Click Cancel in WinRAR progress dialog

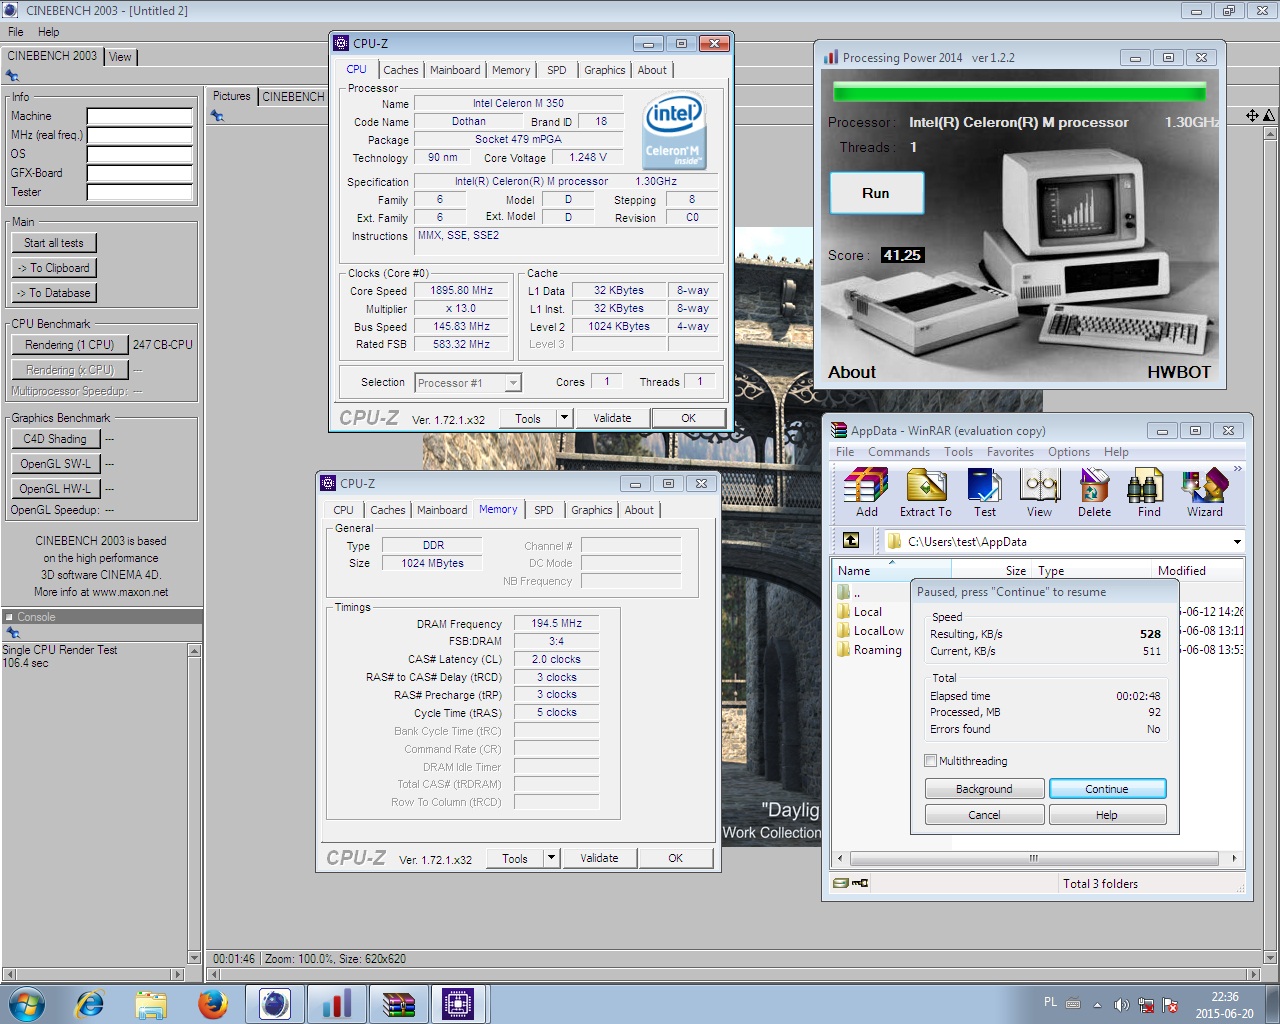[x=985, y=815]
